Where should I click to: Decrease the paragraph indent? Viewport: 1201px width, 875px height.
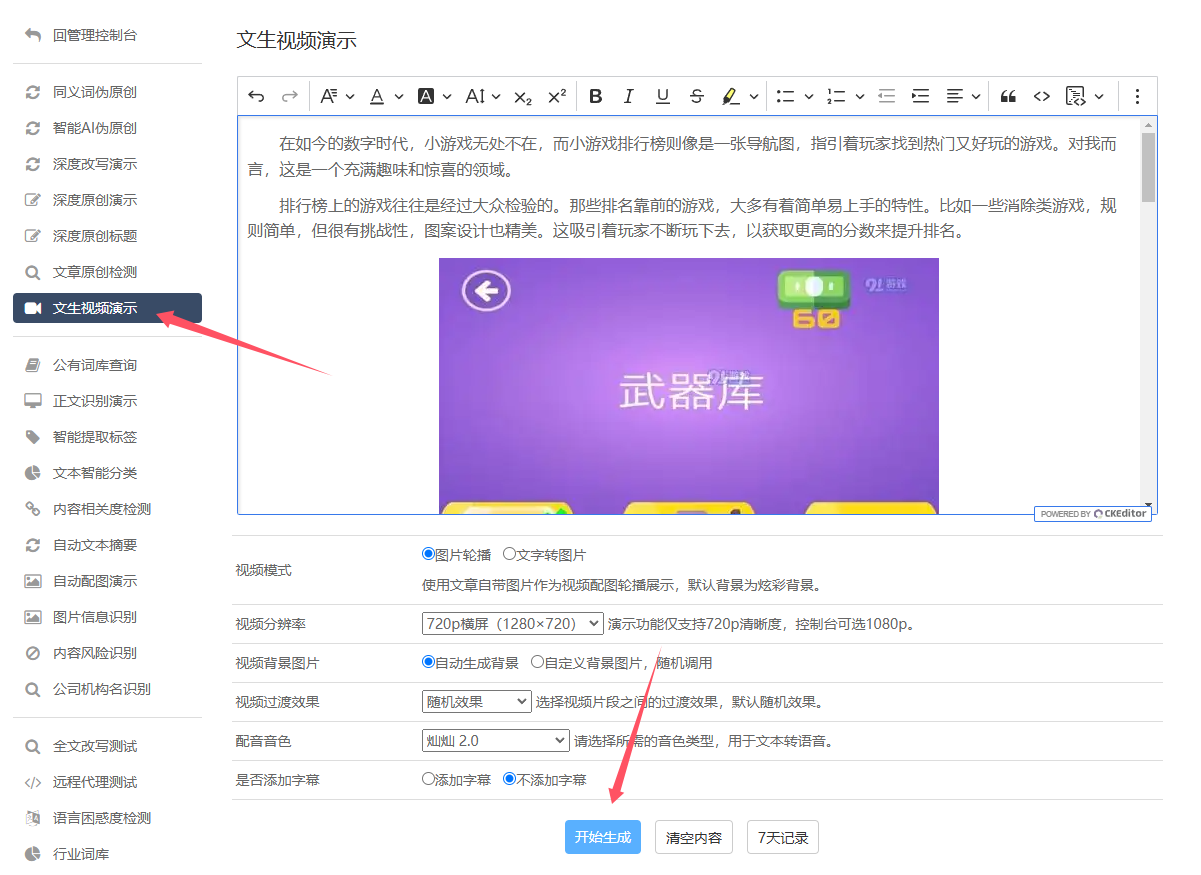(x=886, y=96)
